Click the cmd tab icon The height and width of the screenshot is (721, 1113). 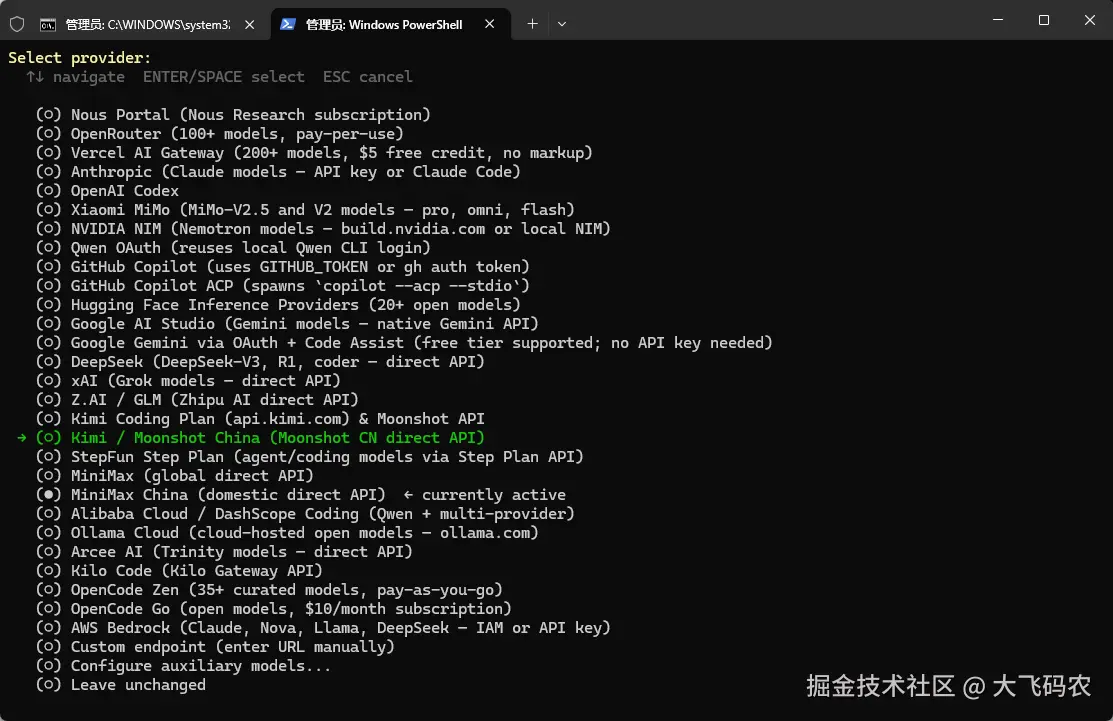48,25
